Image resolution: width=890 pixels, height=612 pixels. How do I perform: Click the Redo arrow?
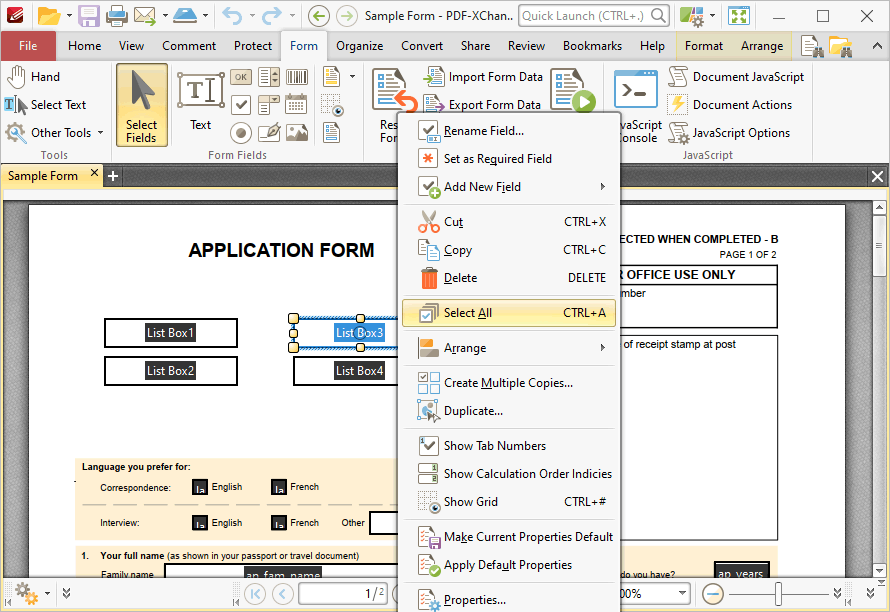[x=272, y=16]
